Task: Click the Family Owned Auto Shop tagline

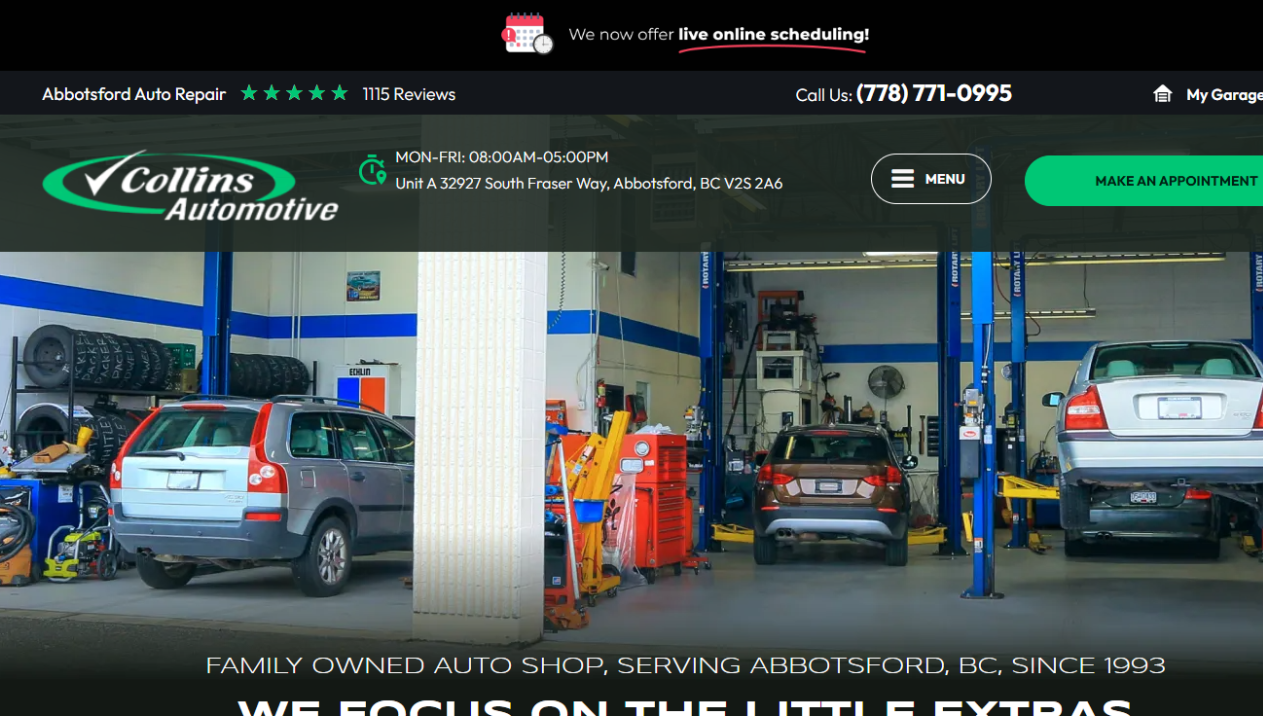Action: (685, 665)
